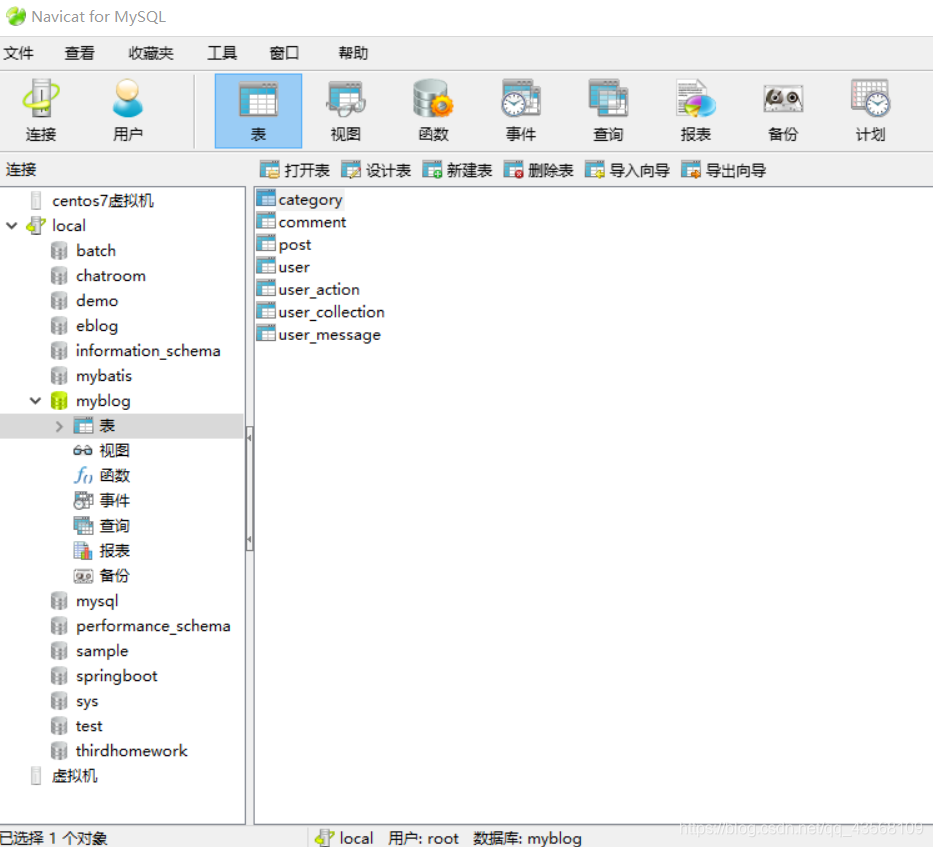Select the thirdhomework database
This screenshot has width=933, height=847.
tap(132, 751)
